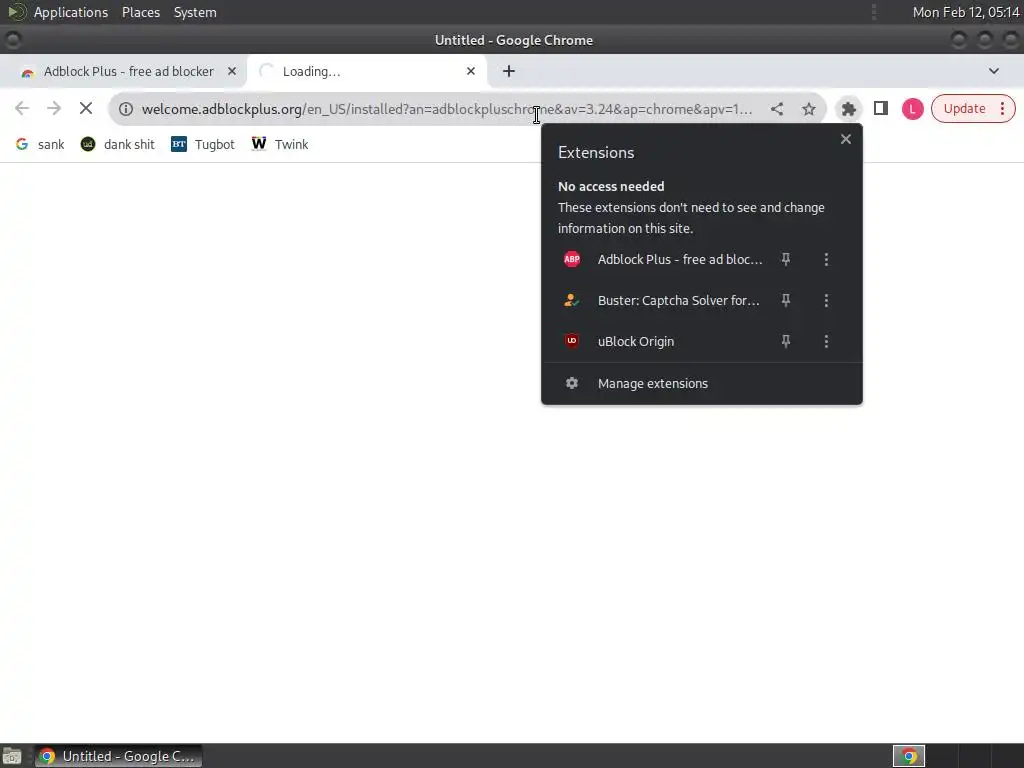
Task: Go forward to next page
Action: (54, 108)
